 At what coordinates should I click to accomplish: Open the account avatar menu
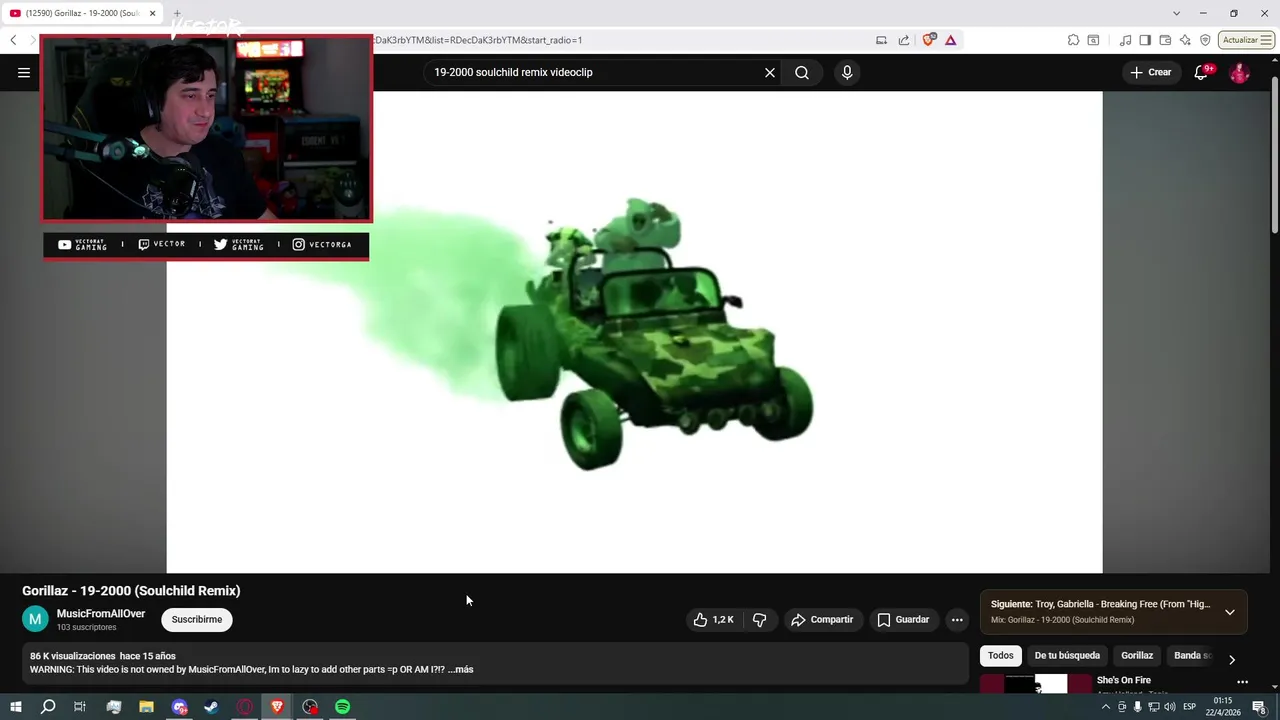(1239, 73)
